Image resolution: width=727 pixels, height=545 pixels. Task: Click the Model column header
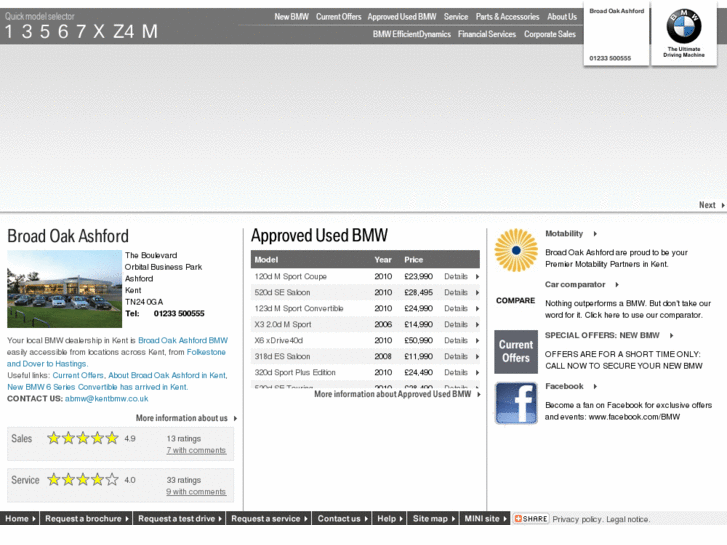pyautogui.click(x=266, y=260)
